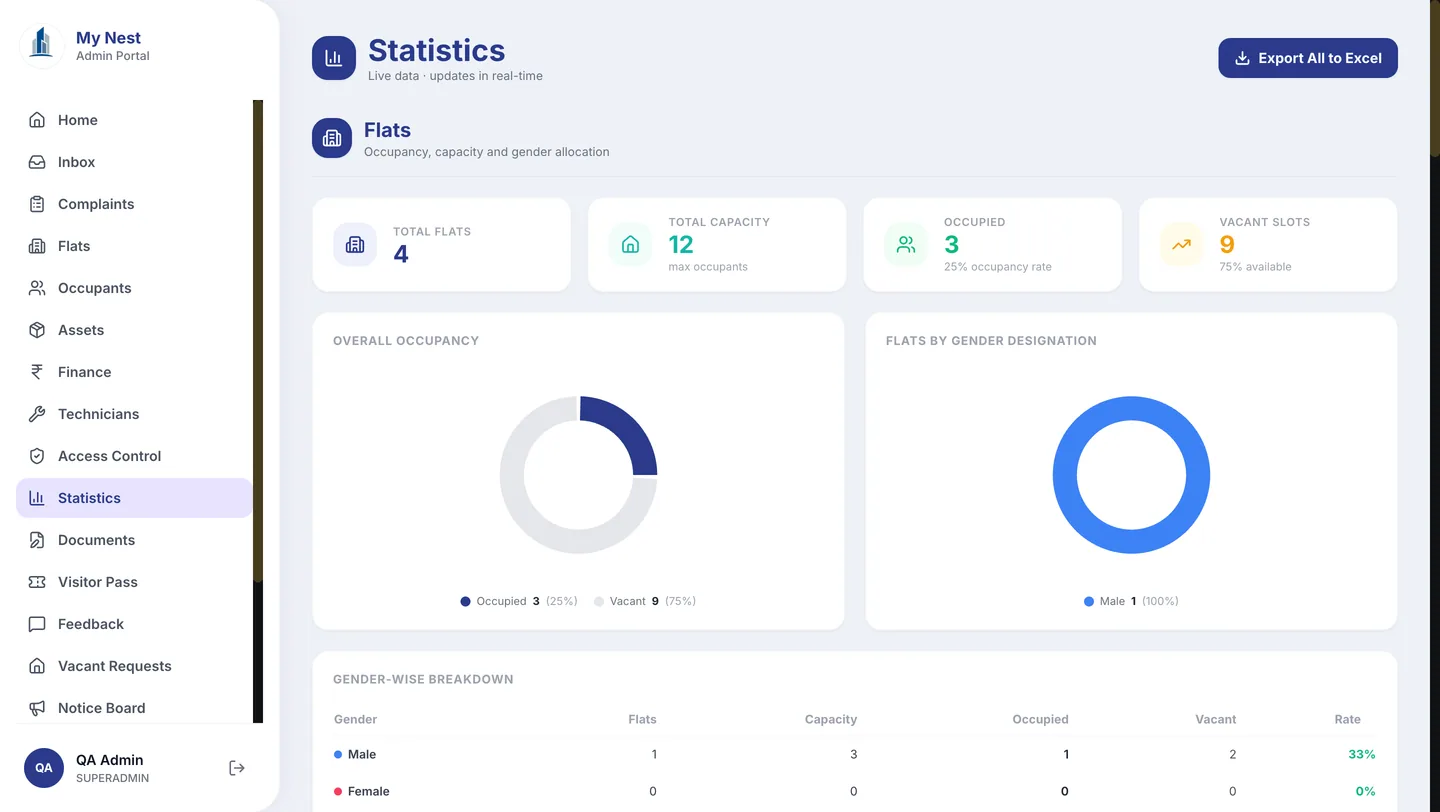Screen dimensions: 1440x812
Task: Go to the Finance page
Action: tap(134, 372)
